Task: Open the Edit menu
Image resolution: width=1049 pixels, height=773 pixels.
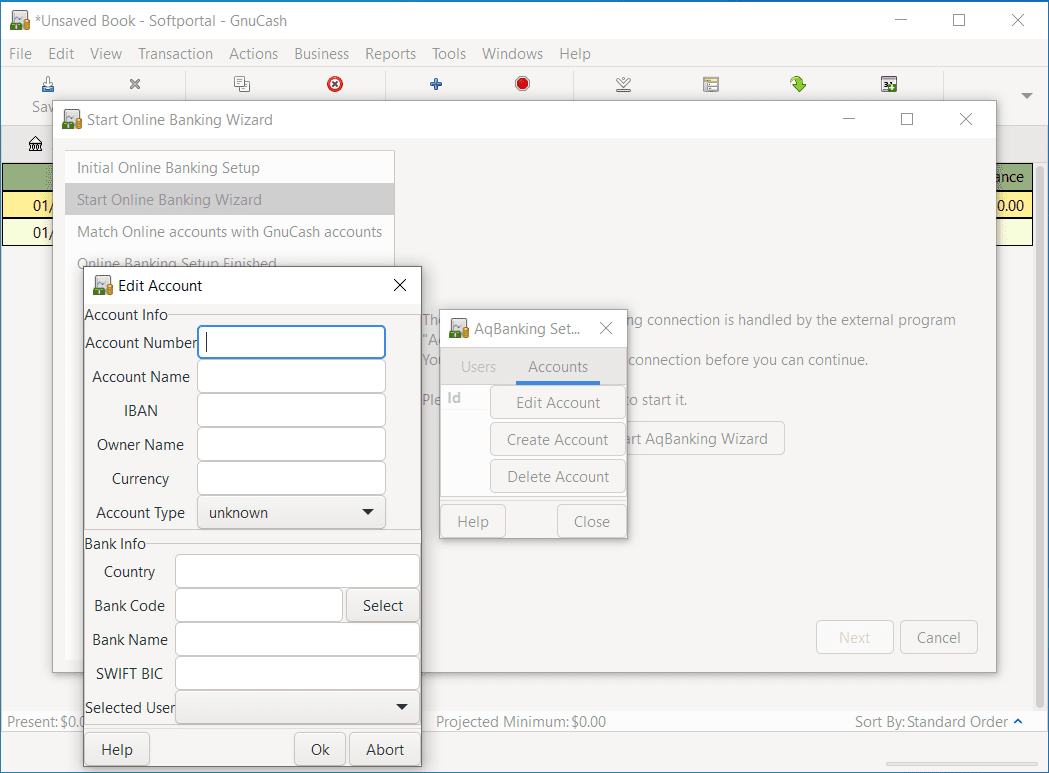Action: point(61,54)
